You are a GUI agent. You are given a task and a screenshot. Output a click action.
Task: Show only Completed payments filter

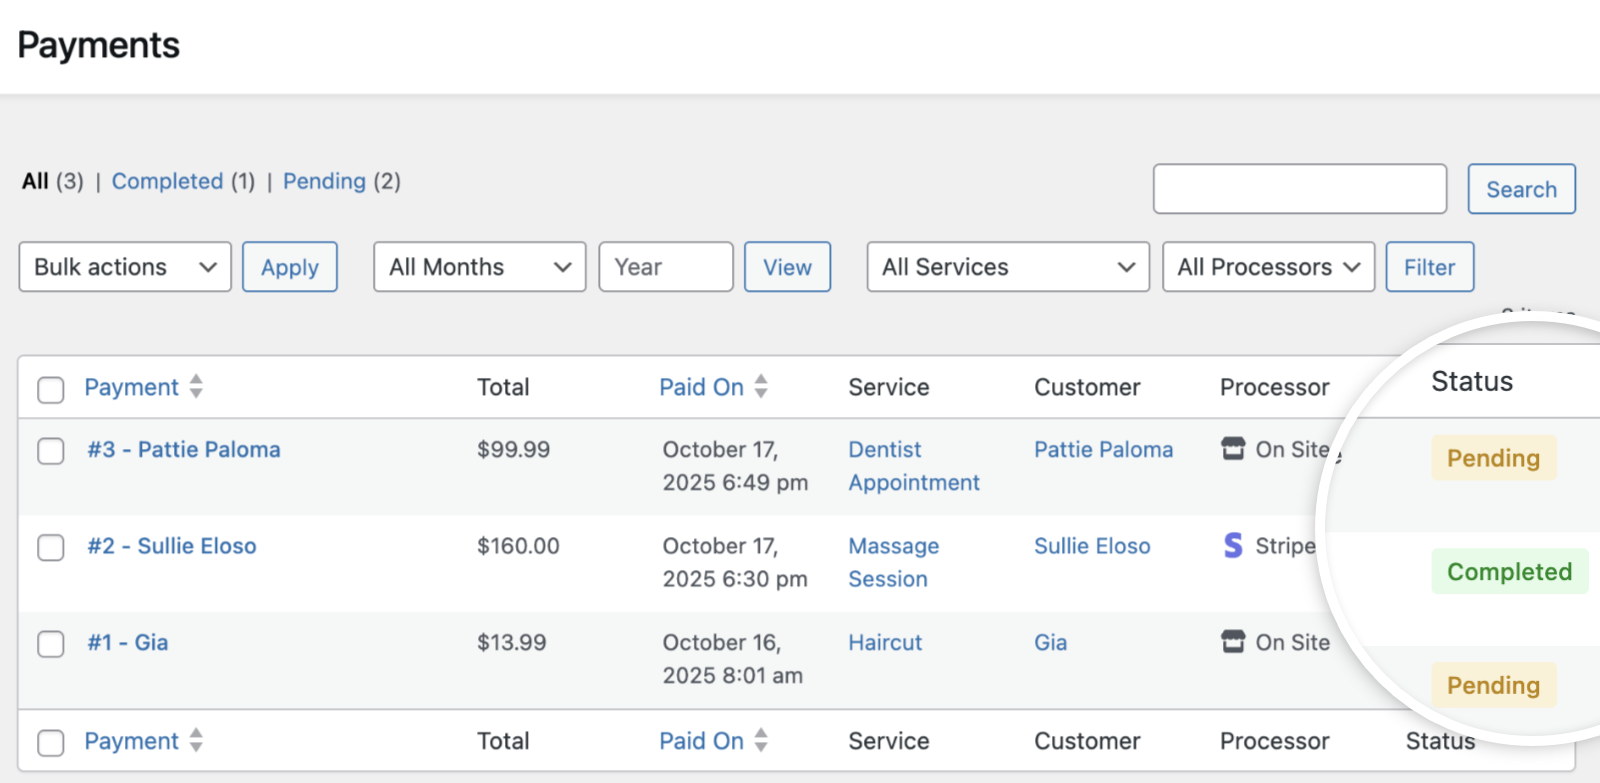167,181
